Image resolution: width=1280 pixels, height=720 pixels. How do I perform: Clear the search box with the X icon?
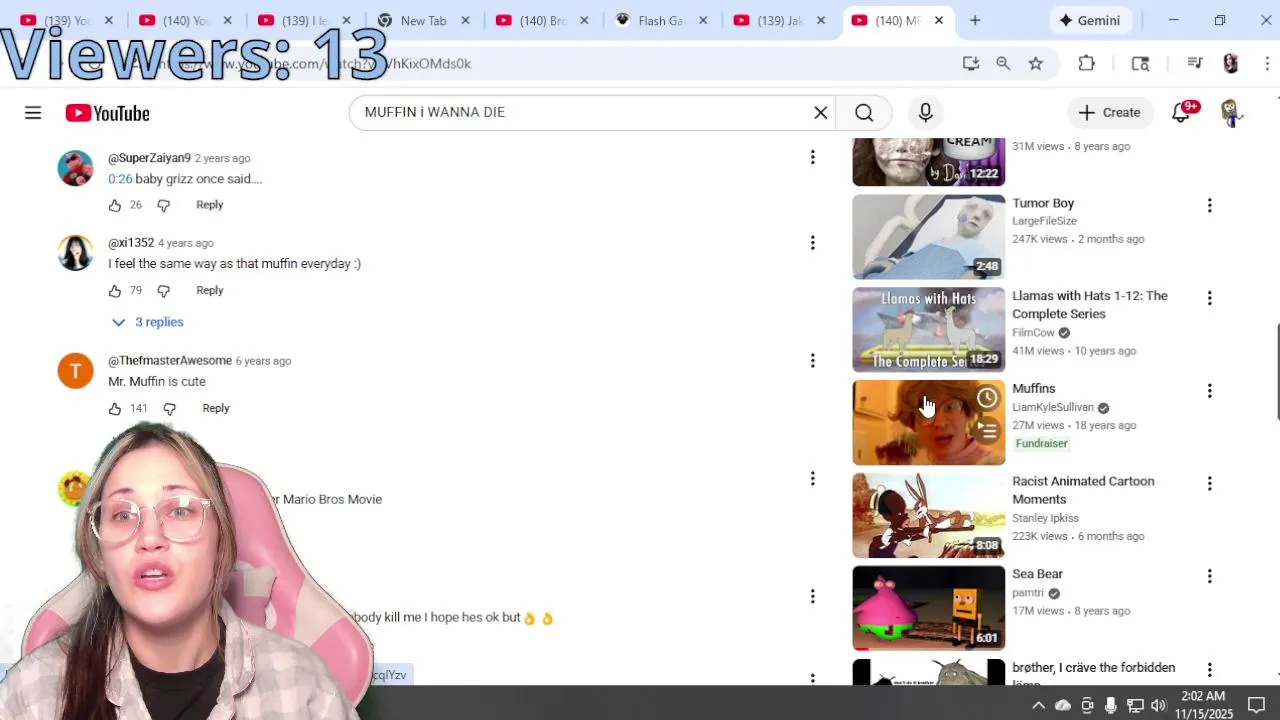pos(820,112)
